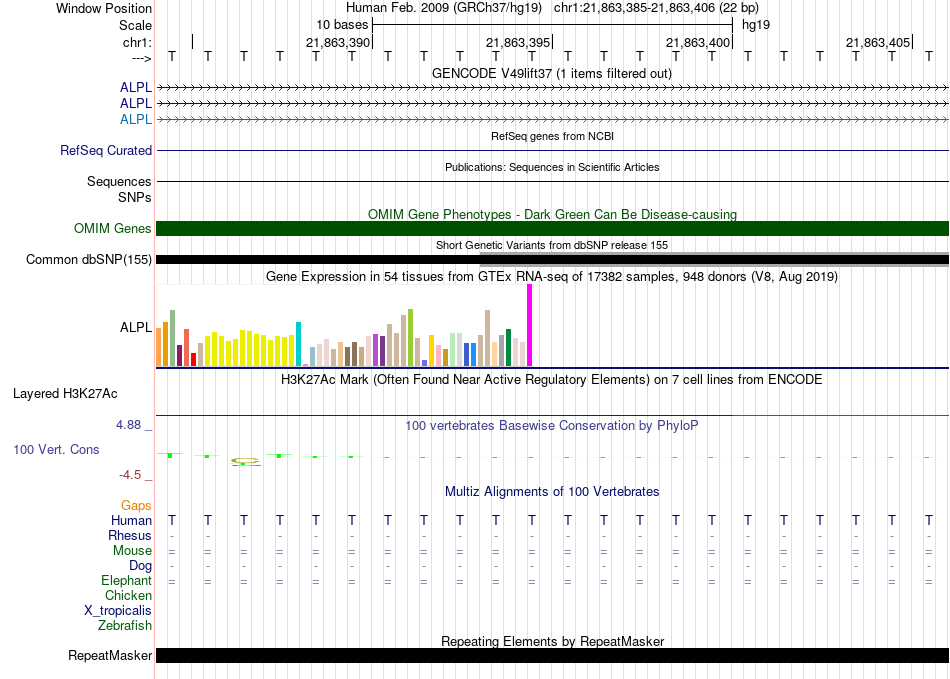Select the Mouse species label
This screenshot has width=950, height=679.
pyautogui.click(x=132, y=551)
